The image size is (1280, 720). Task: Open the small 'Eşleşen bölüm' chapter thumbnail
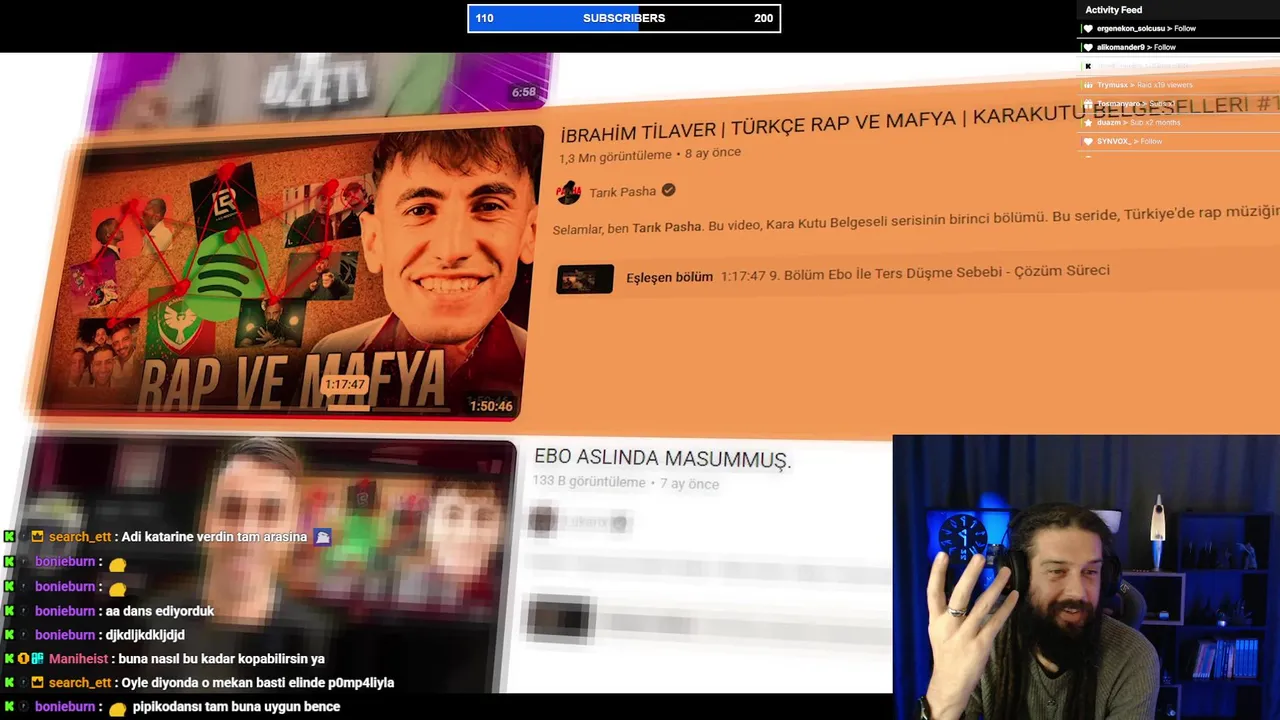coord(585,279)
